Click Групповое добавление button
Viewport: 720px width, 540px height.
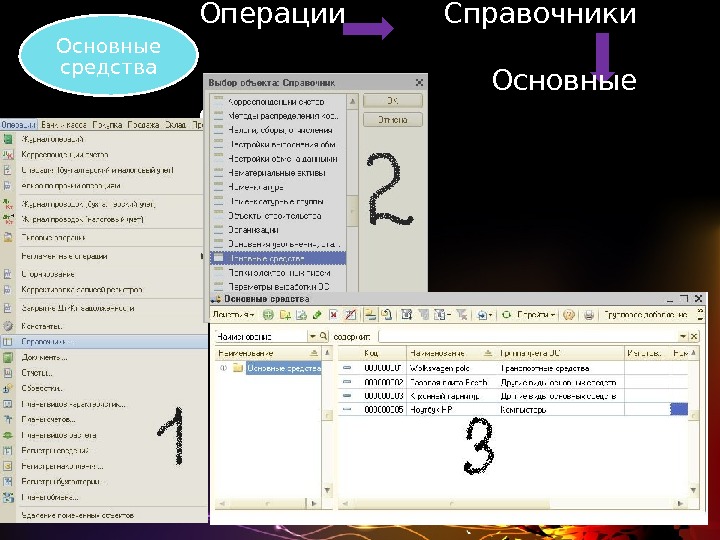coord(646,315)
